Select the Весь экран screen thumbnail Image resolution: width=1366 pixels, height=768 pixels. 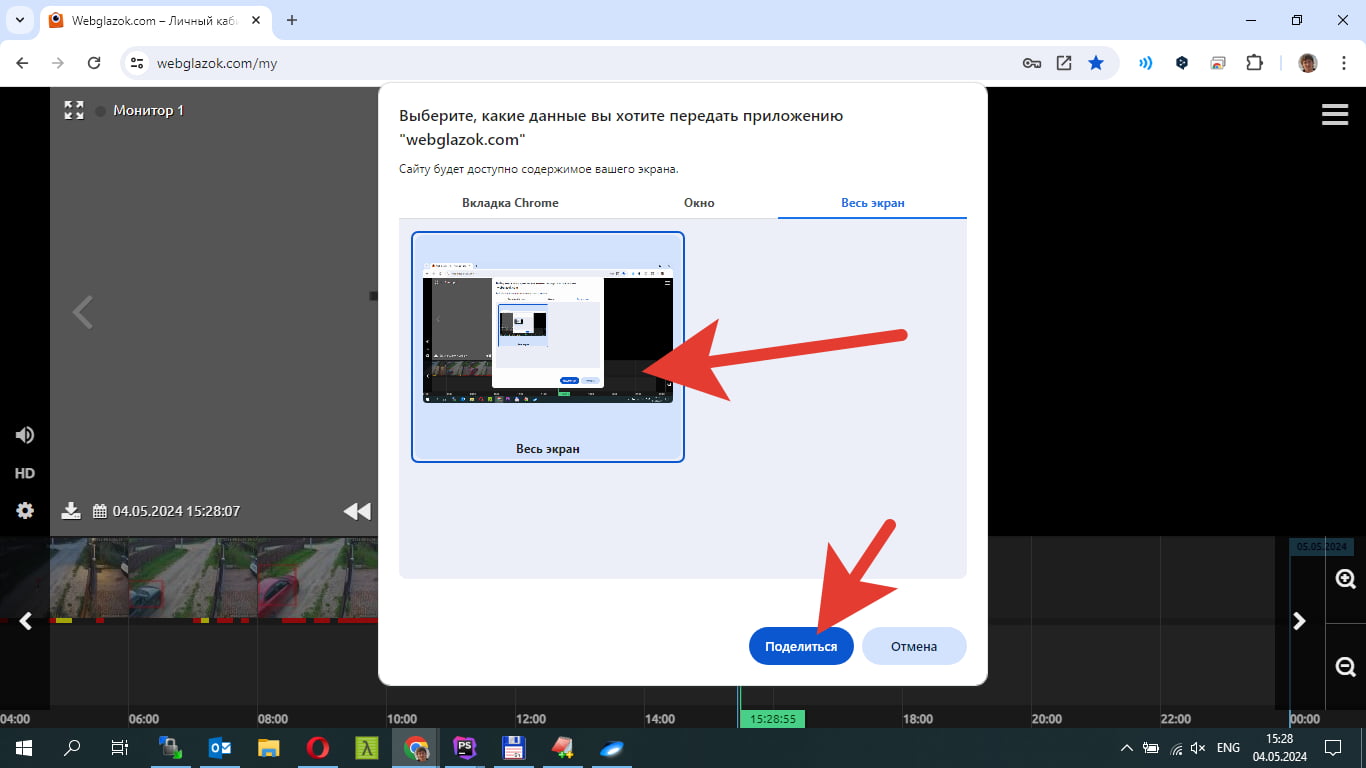(x=548, y=346)
